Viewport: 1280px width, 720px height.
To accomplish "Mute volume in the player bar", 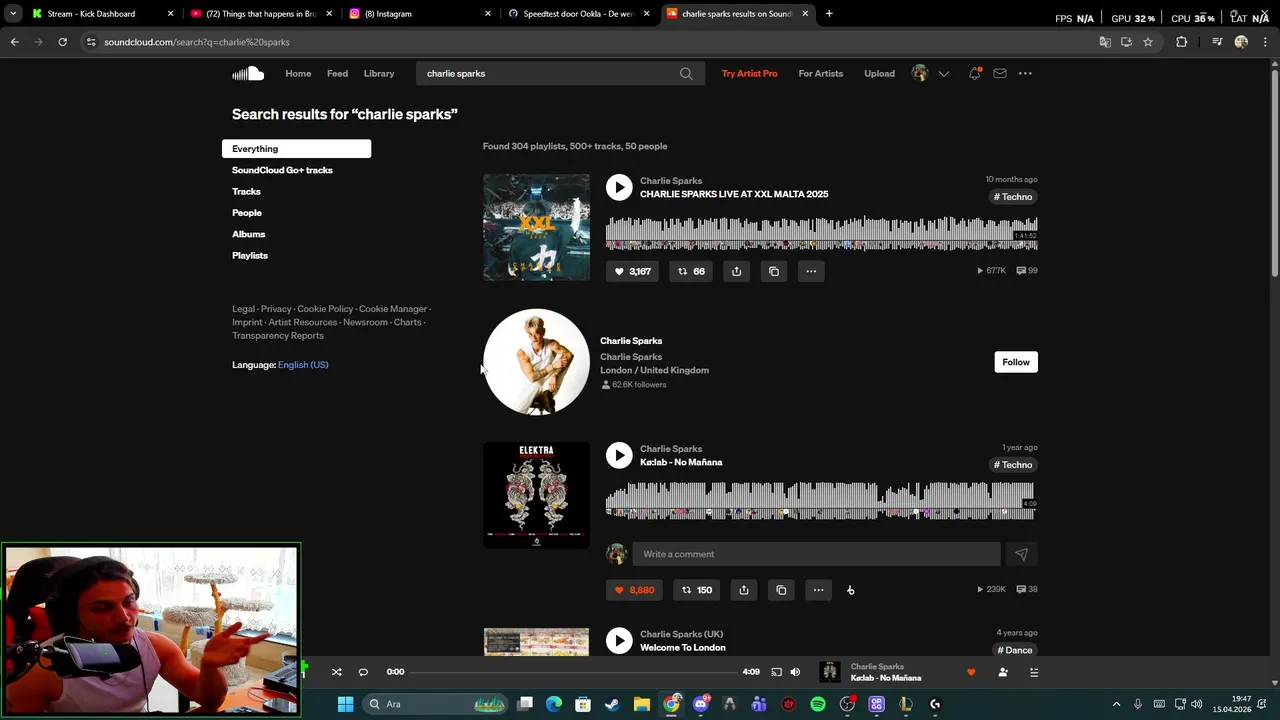I will (795, 672).
